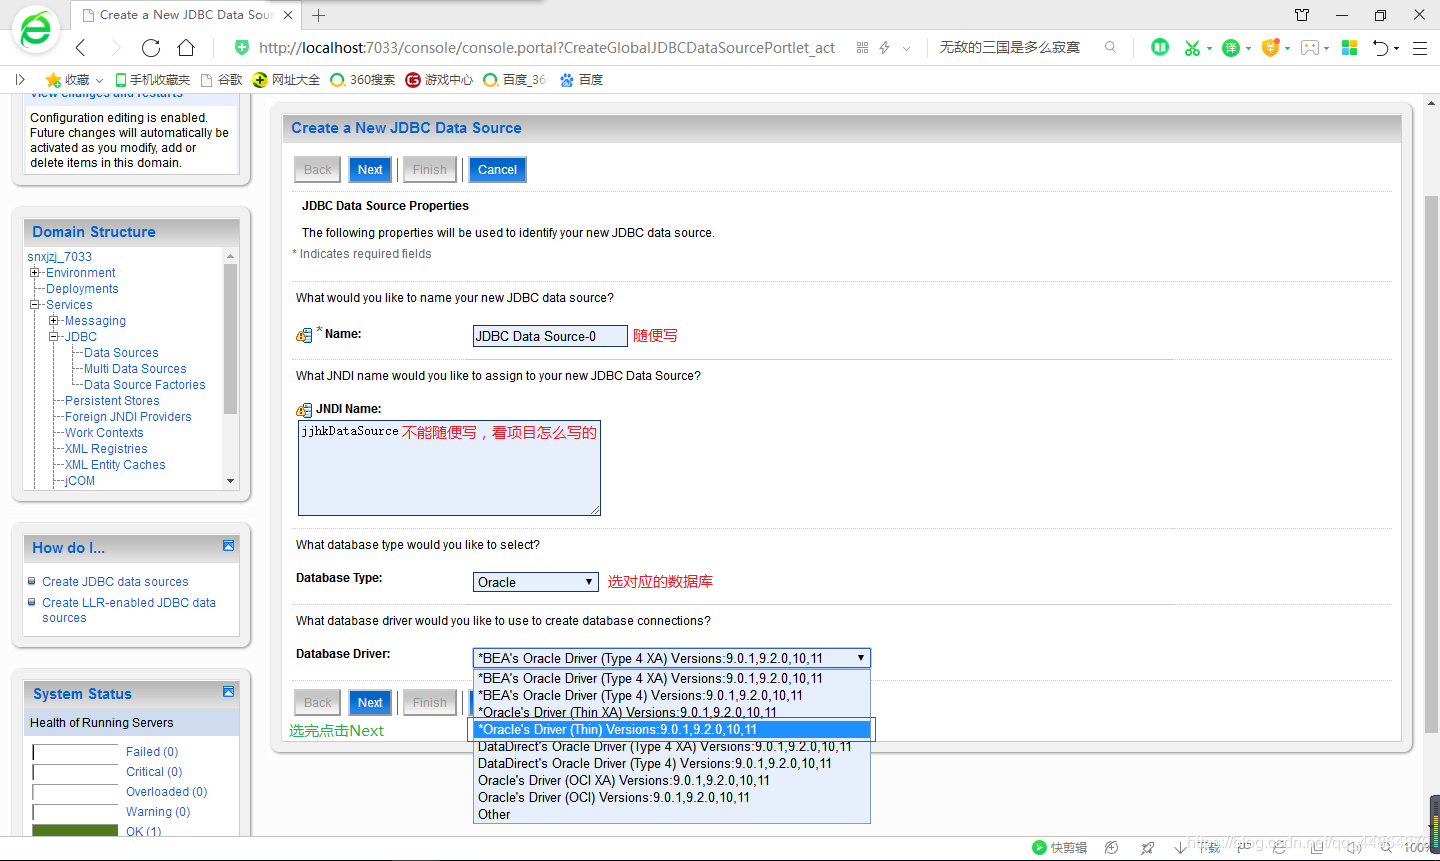Open the 百度 bookmark
The image size is (1440, 861).
[582, 79]
